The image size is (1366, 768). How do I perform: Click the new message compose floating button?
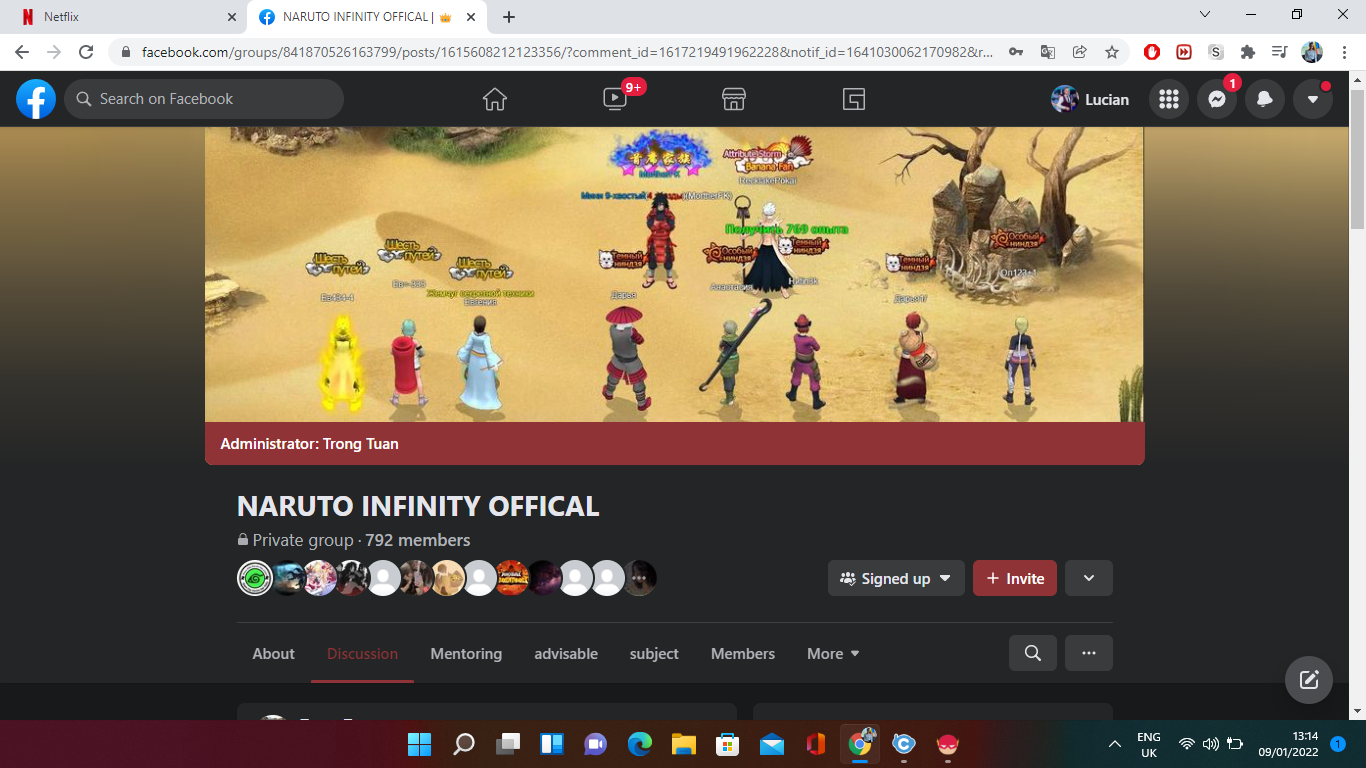click(x=1309, y=680)
